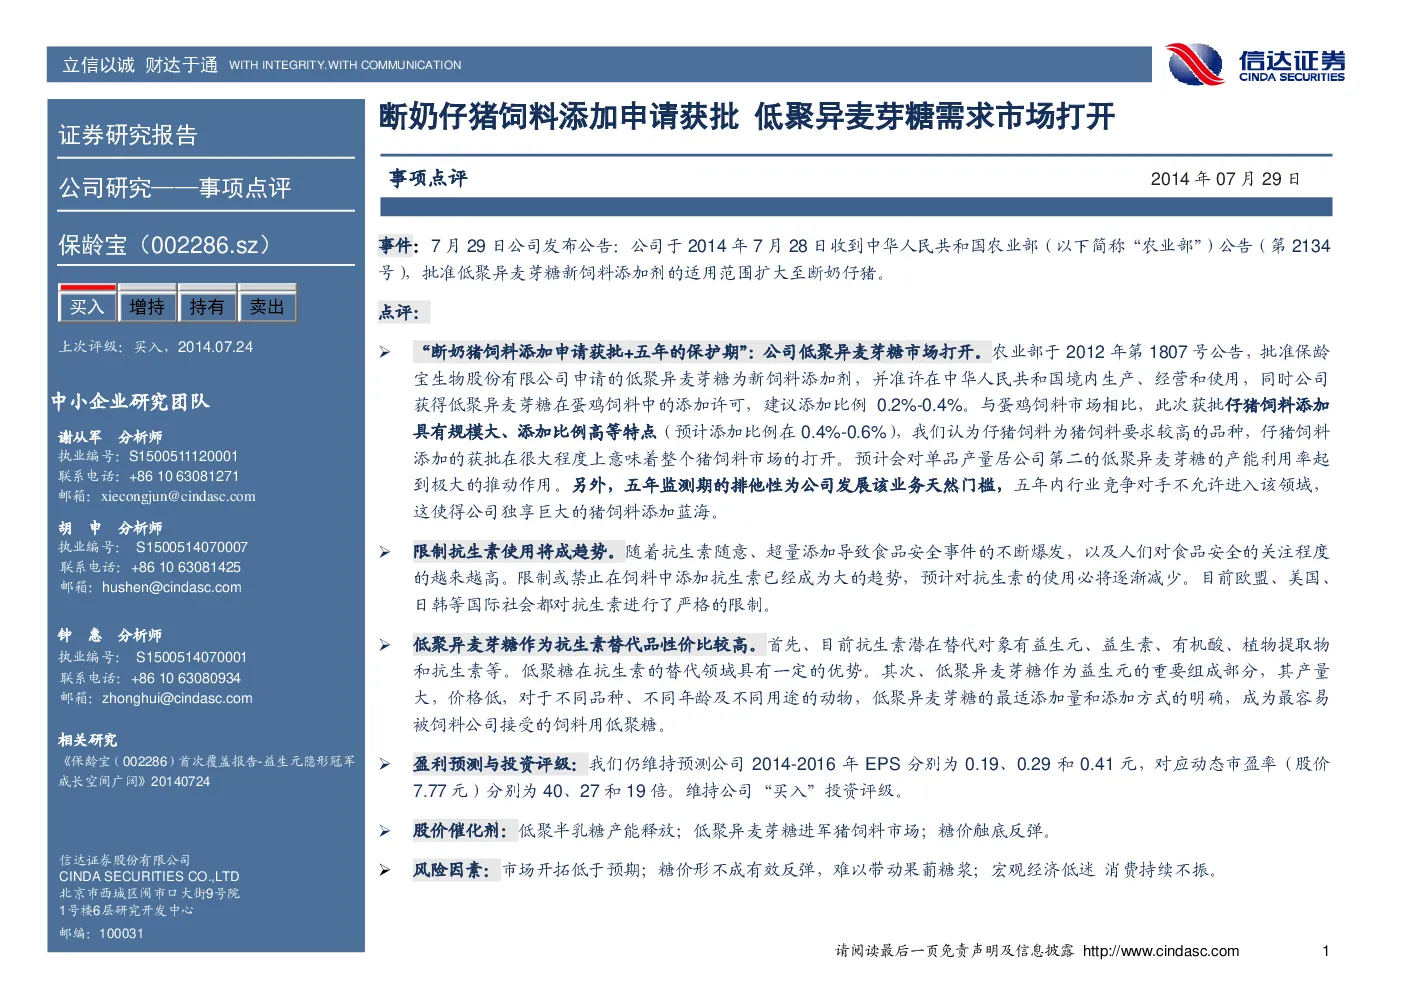
Task: Click analyst name 钟 惠 分析师
Action: coord(110,635)
